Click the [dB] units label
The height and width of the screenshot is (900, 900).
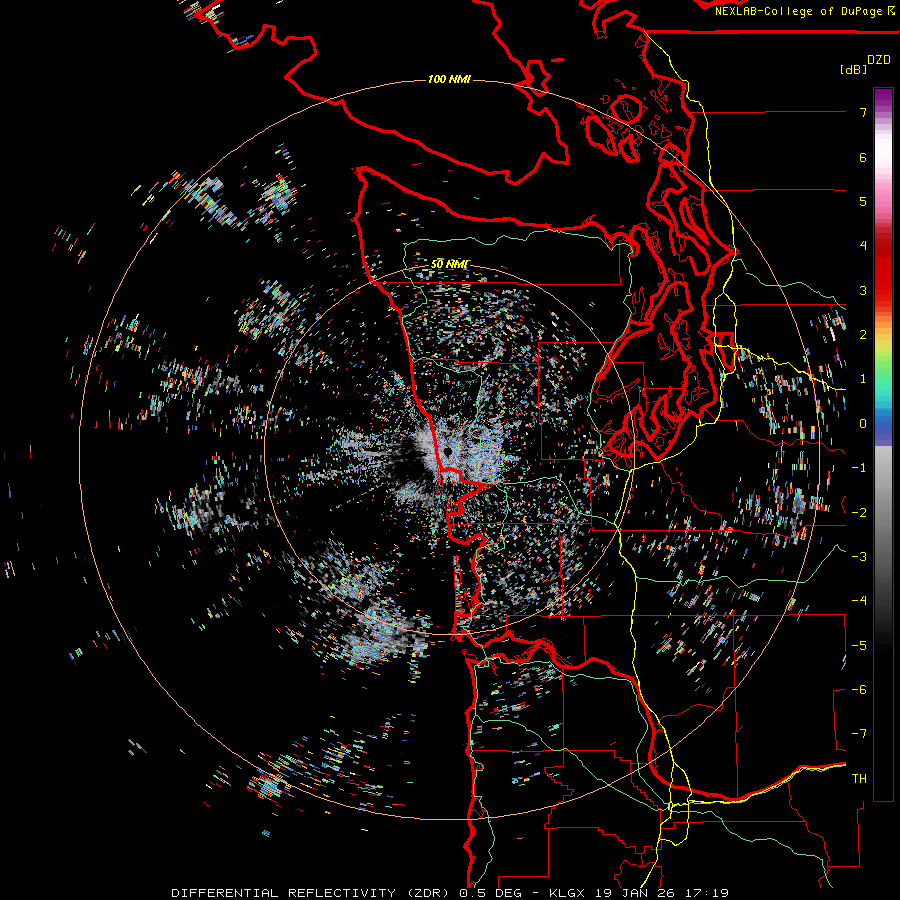(x=853, y=69)
